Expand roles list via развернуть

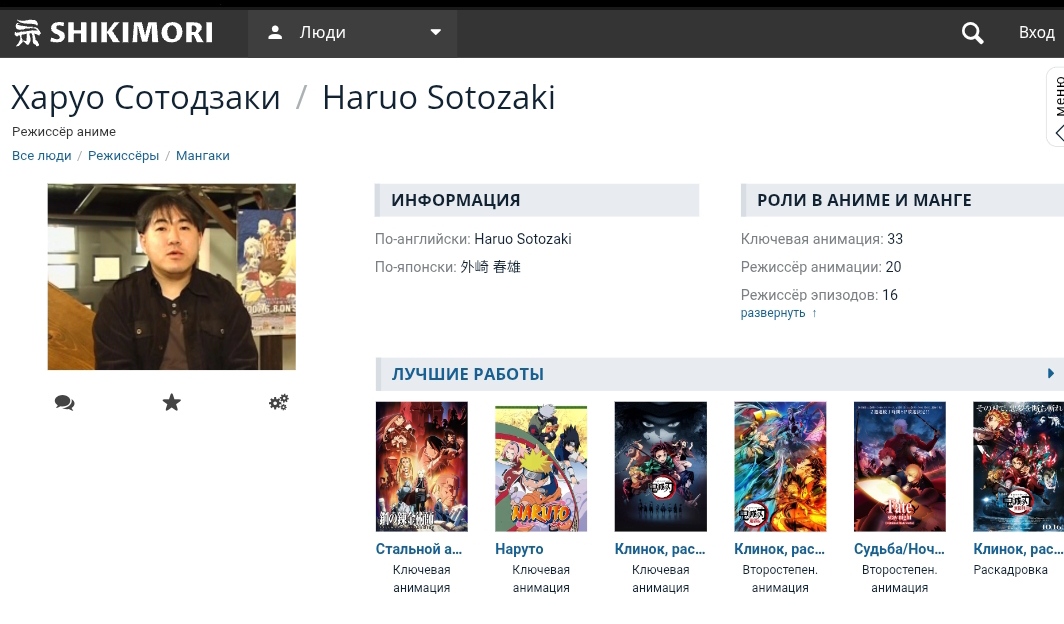coord(778,313)
